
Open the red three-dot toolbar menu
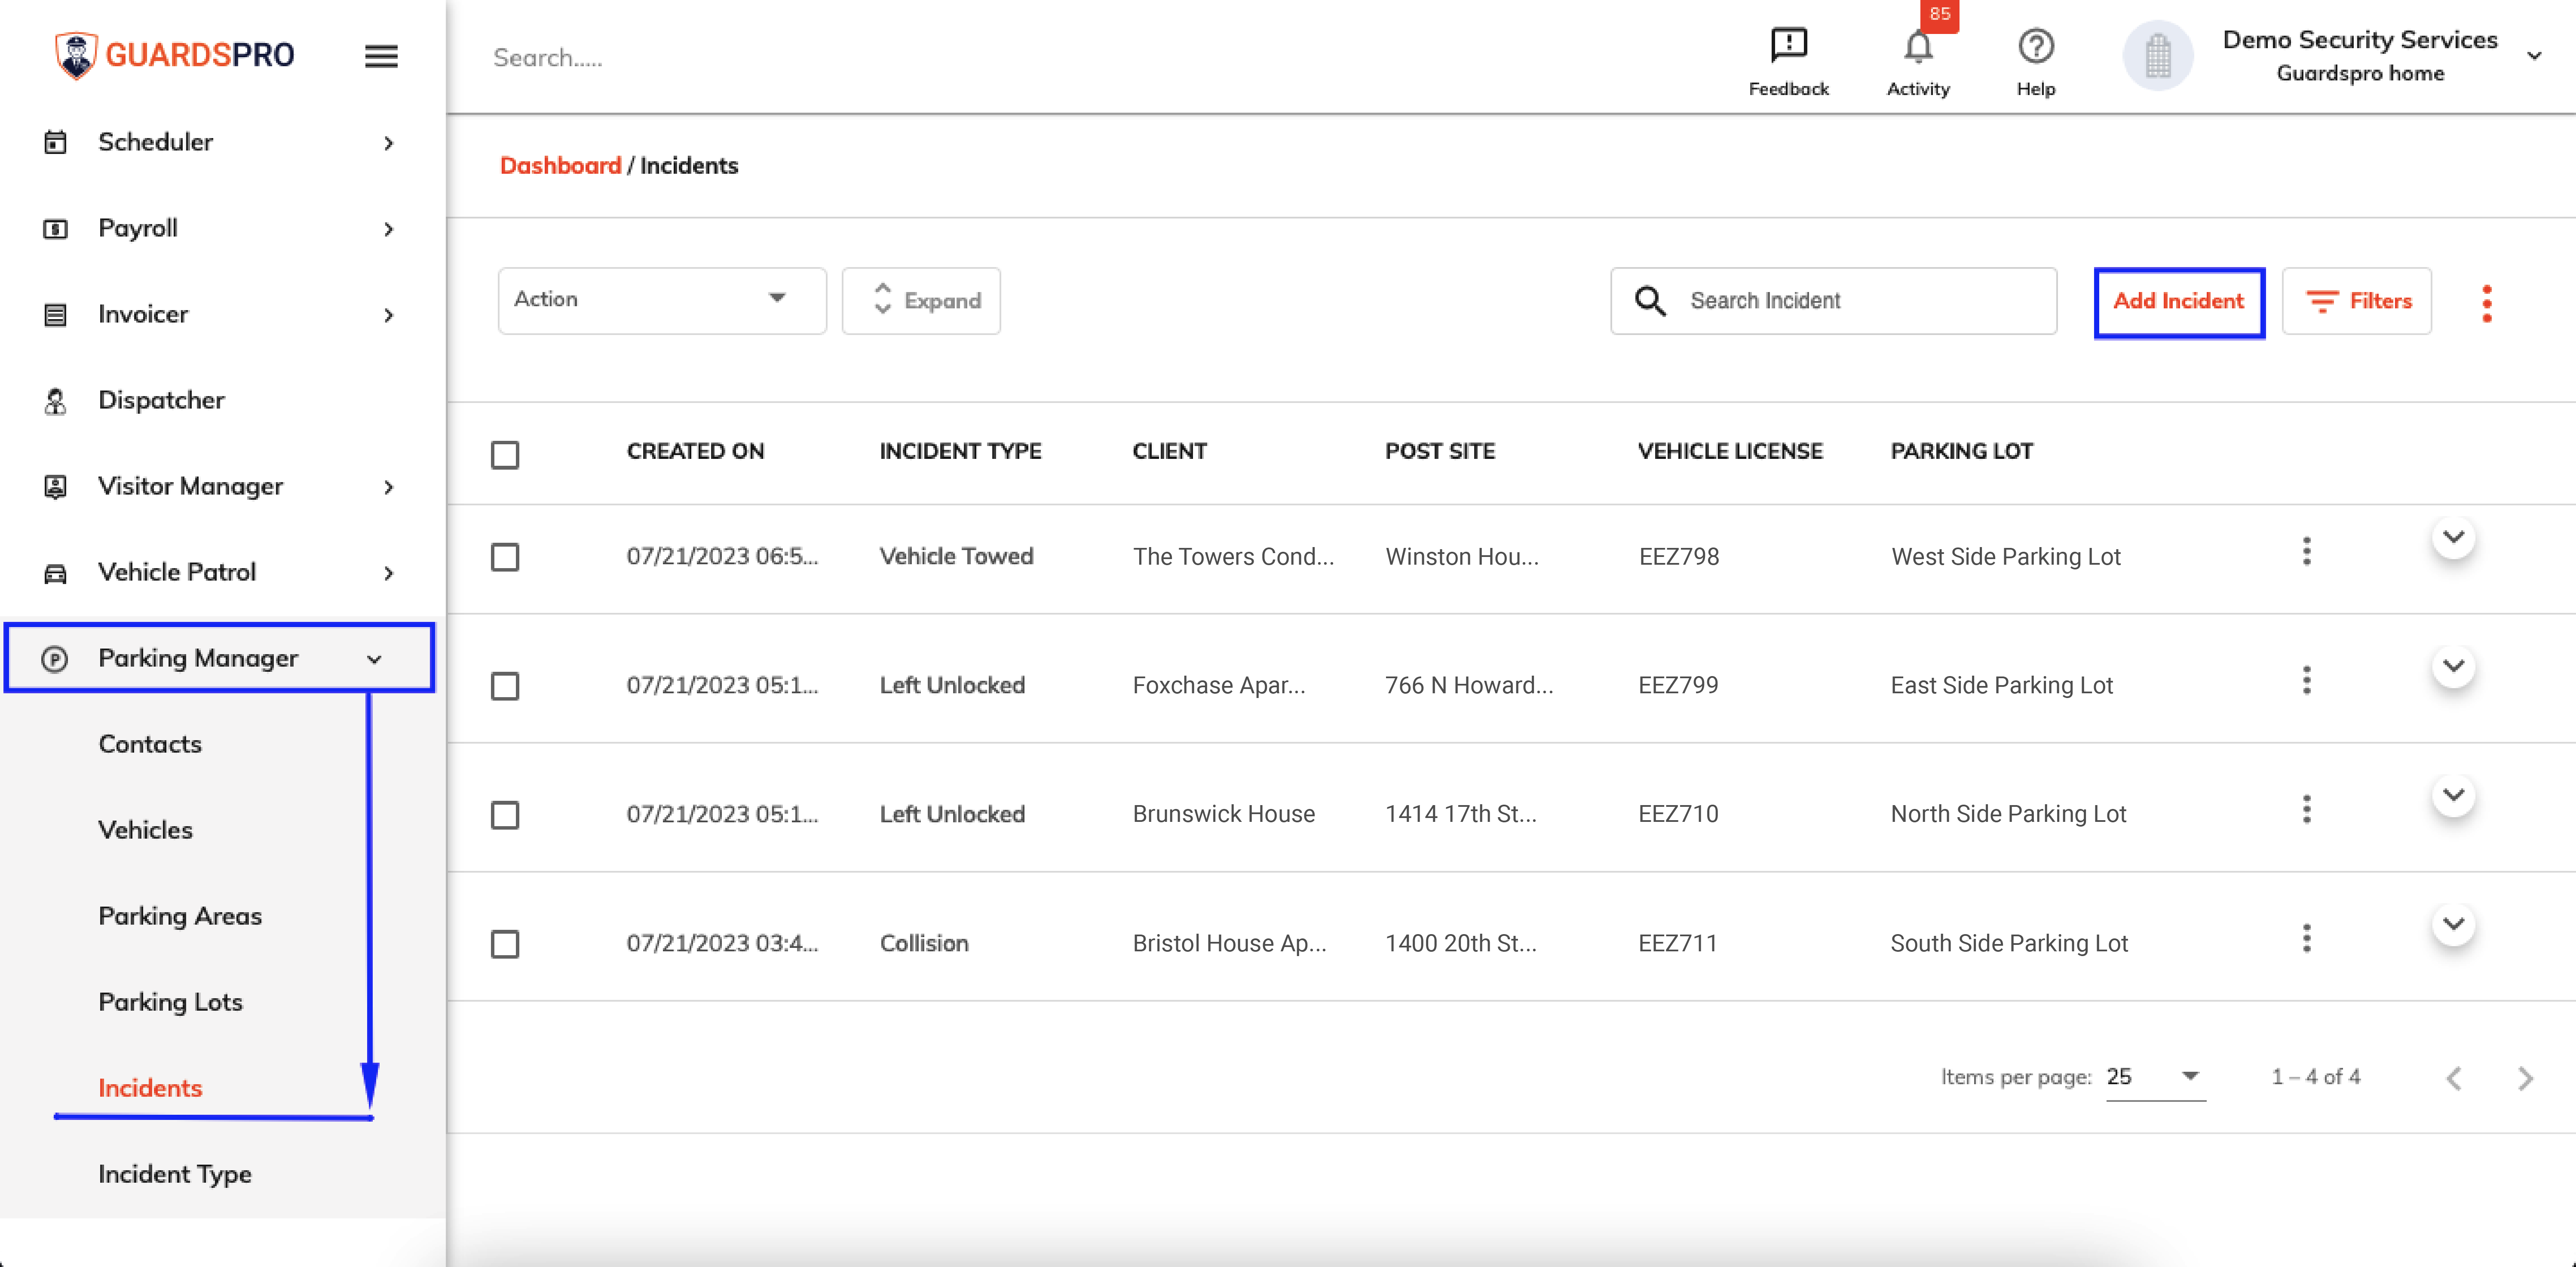point(2486,303)
